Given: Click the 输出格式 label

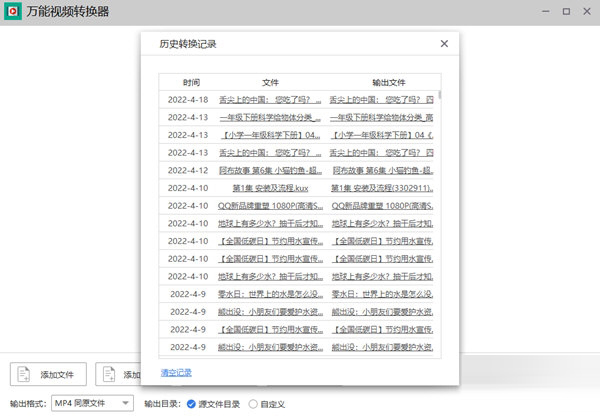Looking at the screenshot, I should tap(28, 404).
